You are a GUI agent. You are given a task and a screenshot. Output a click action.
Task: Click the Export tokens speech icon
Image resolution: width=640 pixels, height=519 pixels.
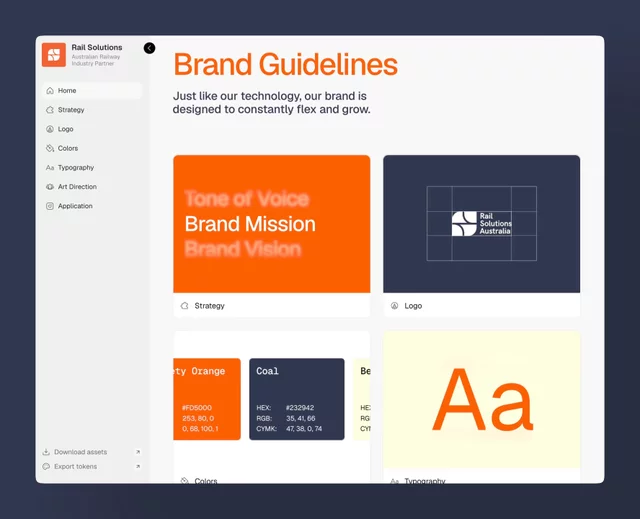tap(46, 466)
